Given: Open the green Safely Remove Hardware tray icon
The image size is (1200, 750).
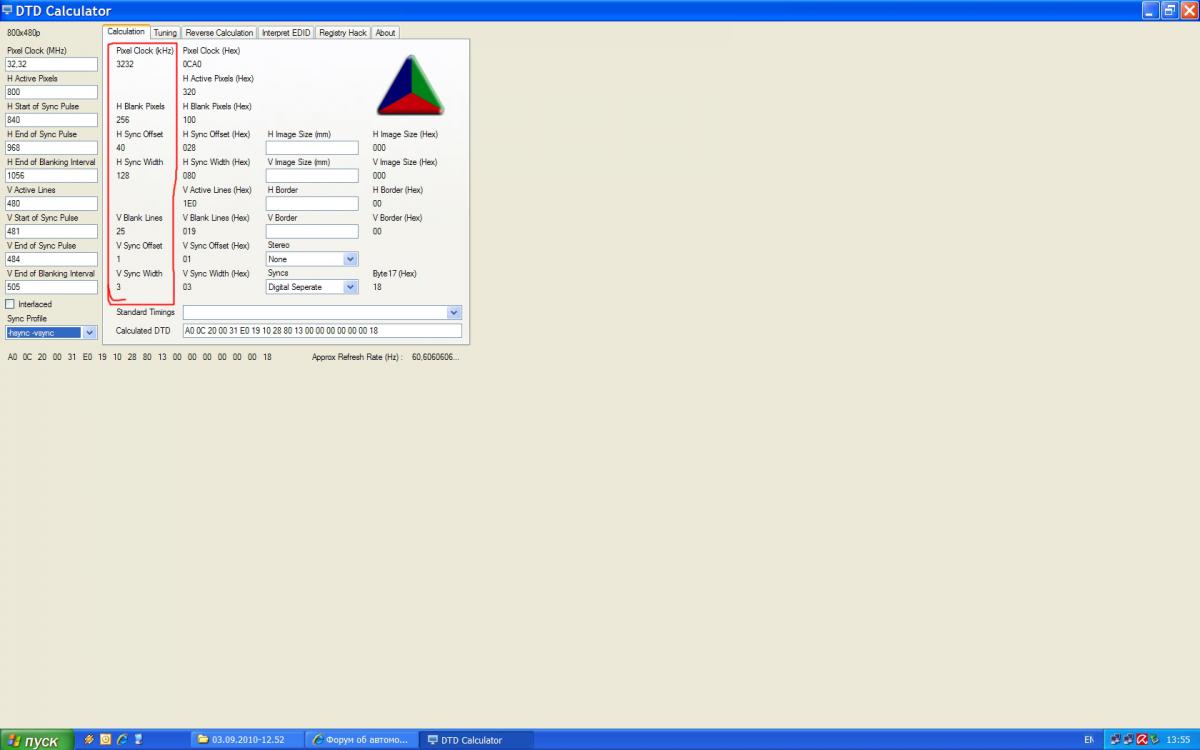Looking at the screenshot, I should (1153, 739).
